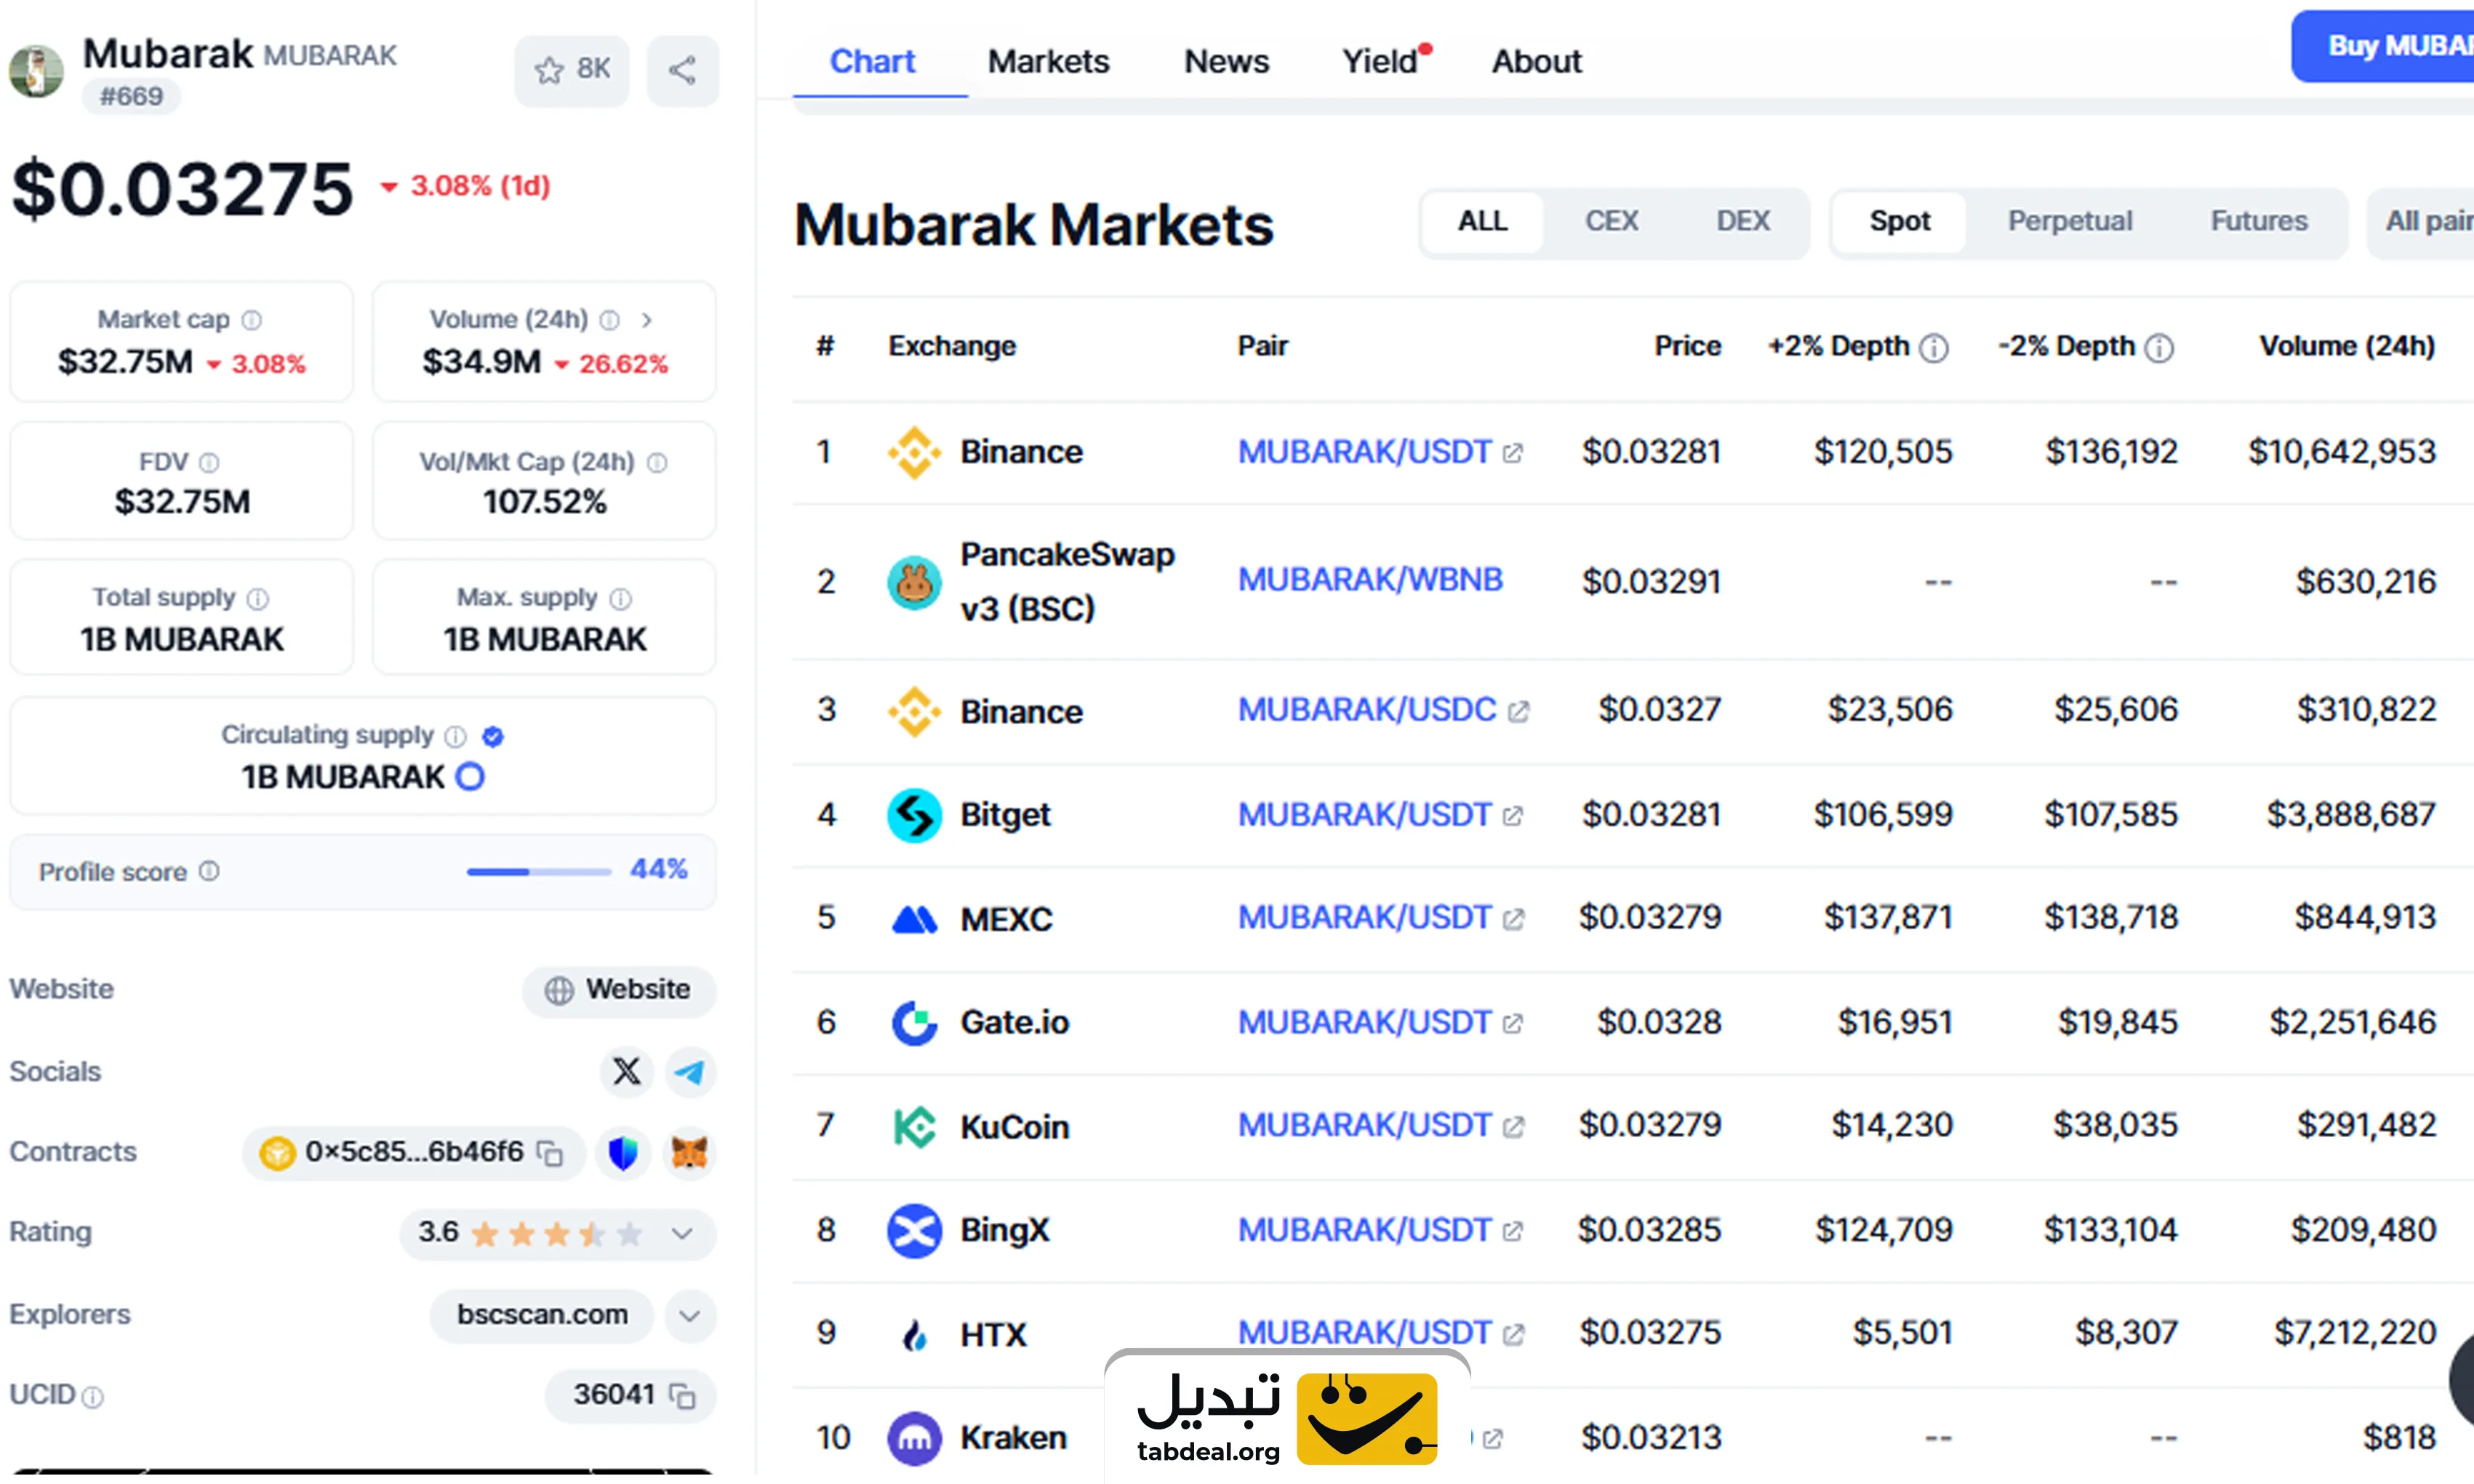Click the share icon near Mubarak title
This screenshot has height=1484, width=2474.
(x=682, y=70)
